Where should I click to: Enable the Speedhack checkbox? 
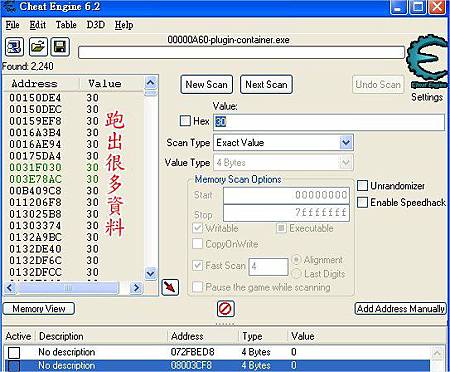[x=362, y=202]
